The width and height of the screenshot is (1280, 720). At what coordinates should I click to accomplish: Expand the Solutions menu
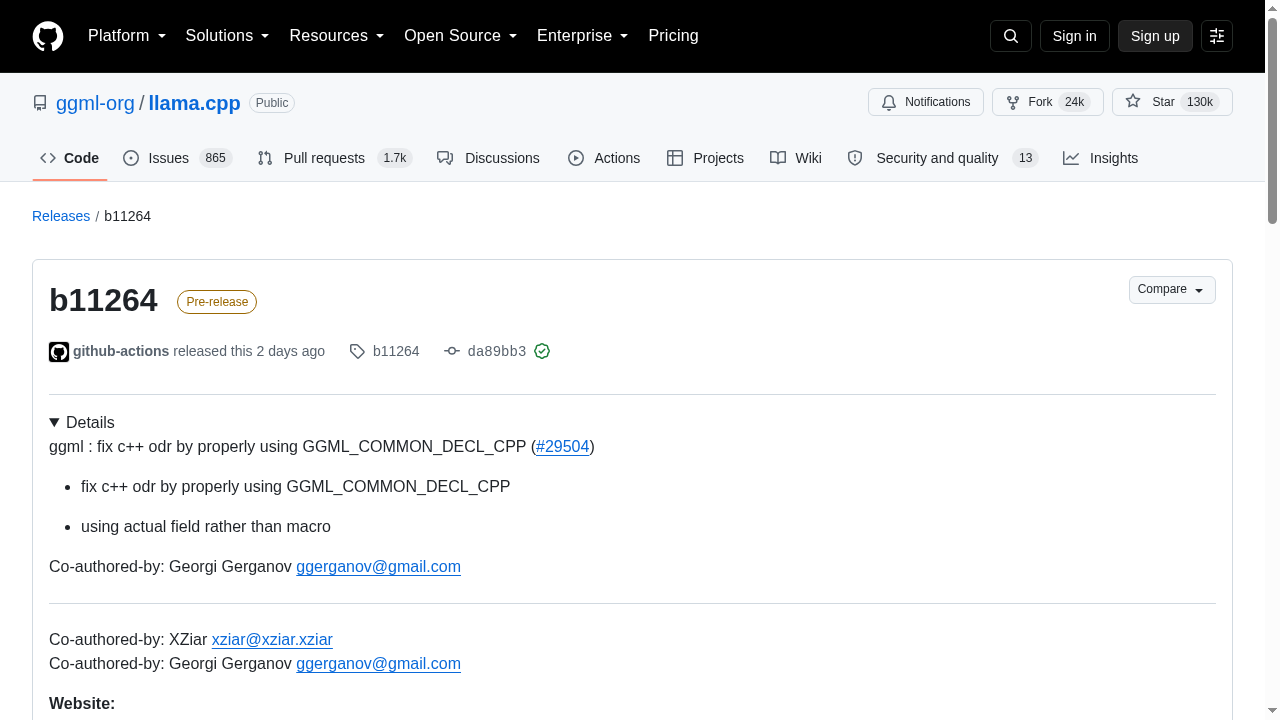click(228, 36)
